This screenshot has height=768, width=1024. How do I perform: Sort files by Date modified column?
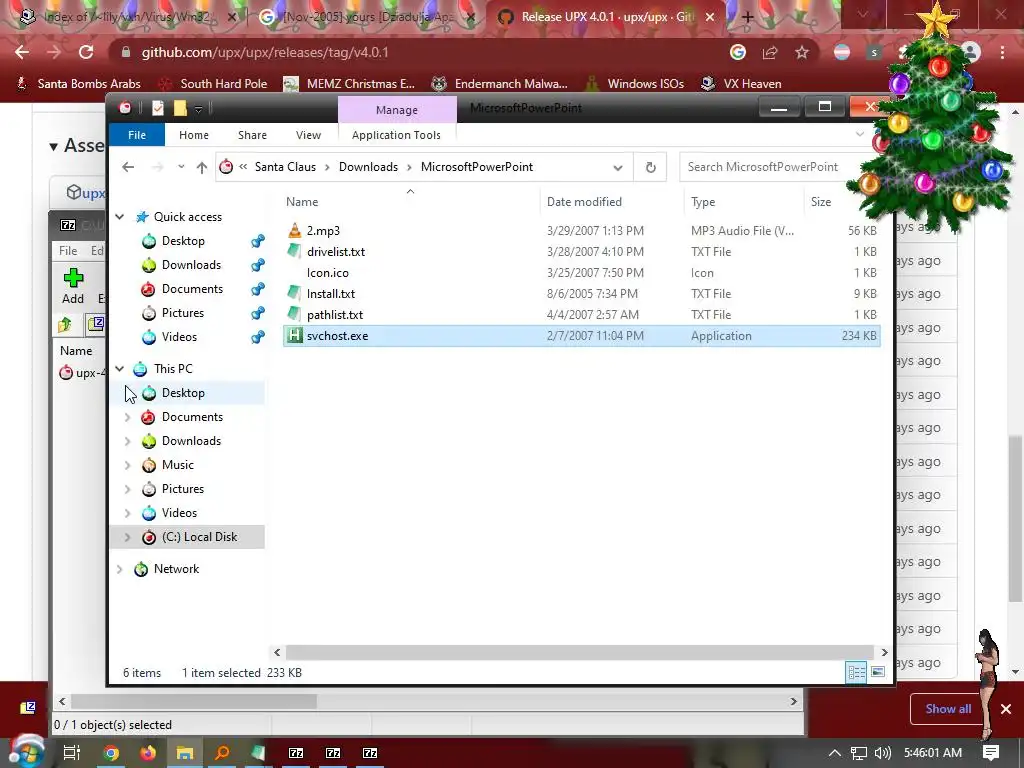click(x=584, y=202)
